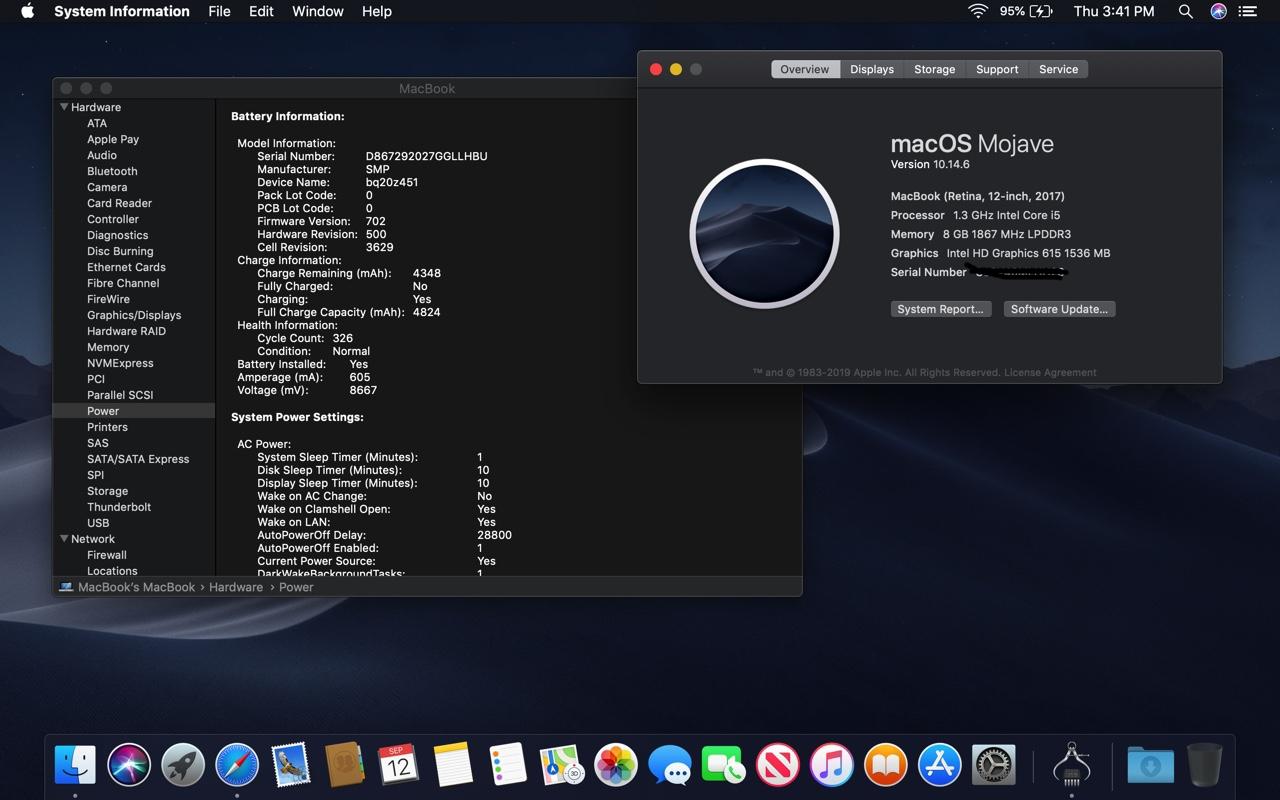Open the Notes app in Dock
This screenshot has height=800, width=1280.
pos(453,766)
